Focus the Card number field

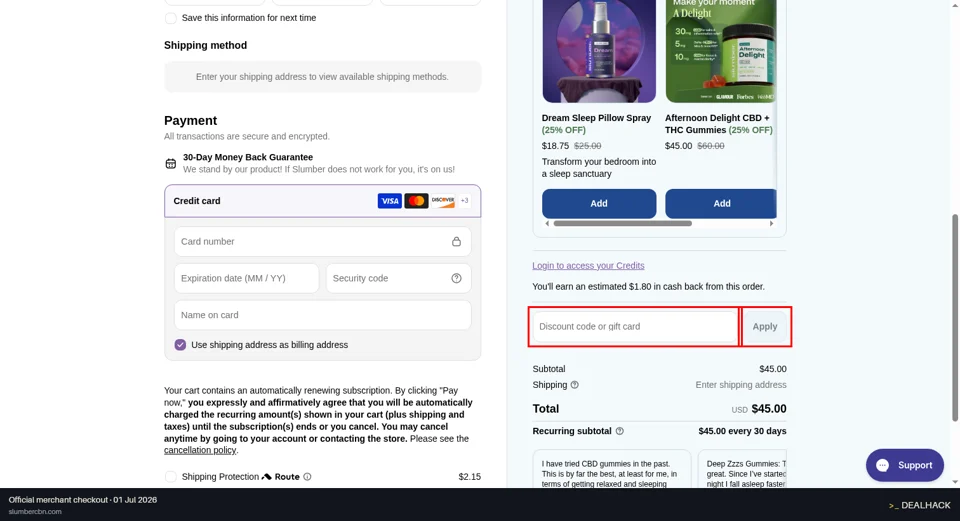pos(323,241)
